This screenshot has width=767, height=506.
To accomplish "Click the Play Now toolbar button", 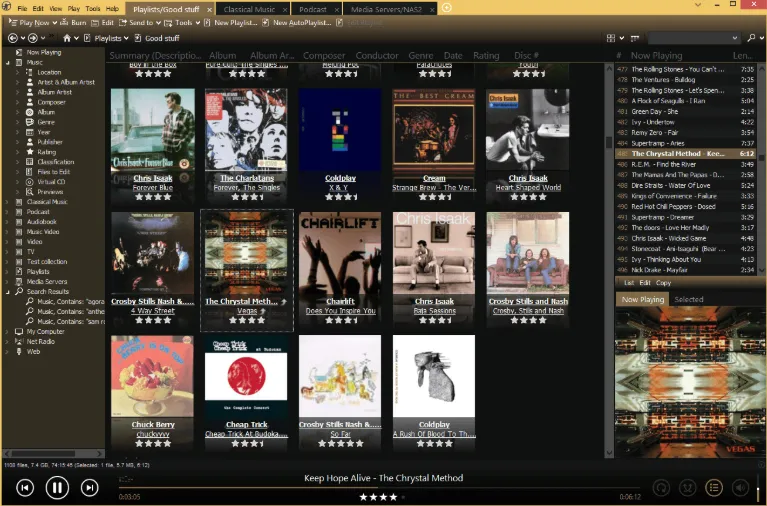I will coord(29,23).
